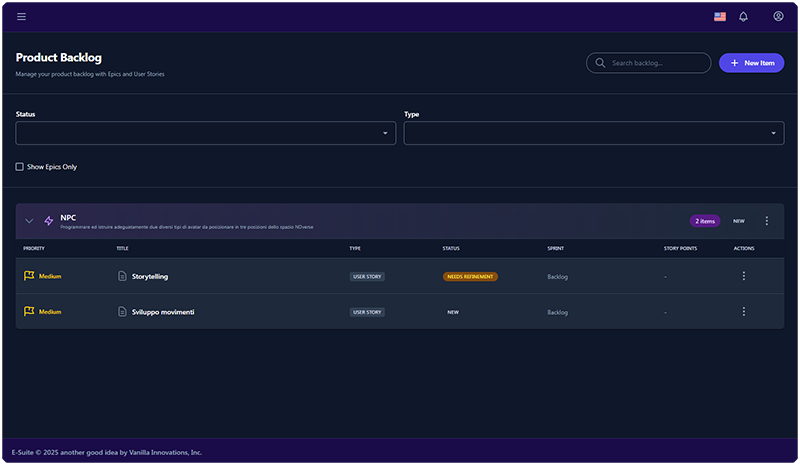Open the notifications bell
The width and height of the screenshot is (800, 465).
point(743,16)
